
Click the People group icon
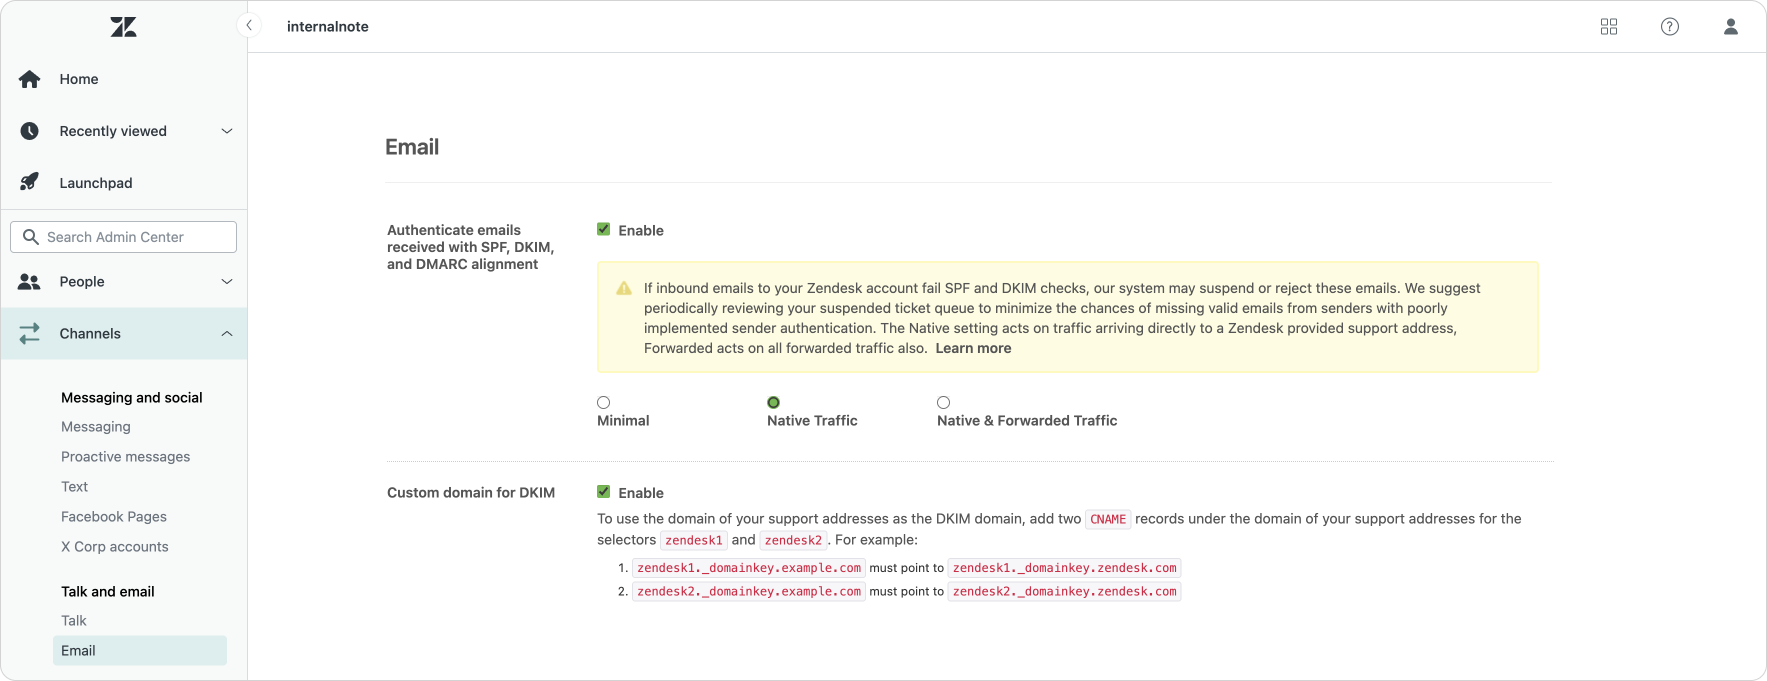(x=30, y=282)
